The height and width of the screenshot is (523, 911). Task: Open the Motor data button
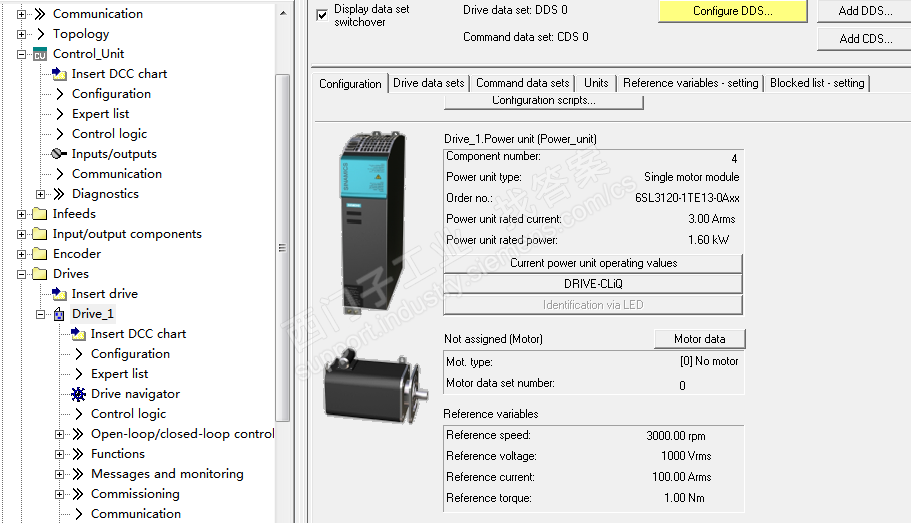pyautogui.click(x=700, y=339)
